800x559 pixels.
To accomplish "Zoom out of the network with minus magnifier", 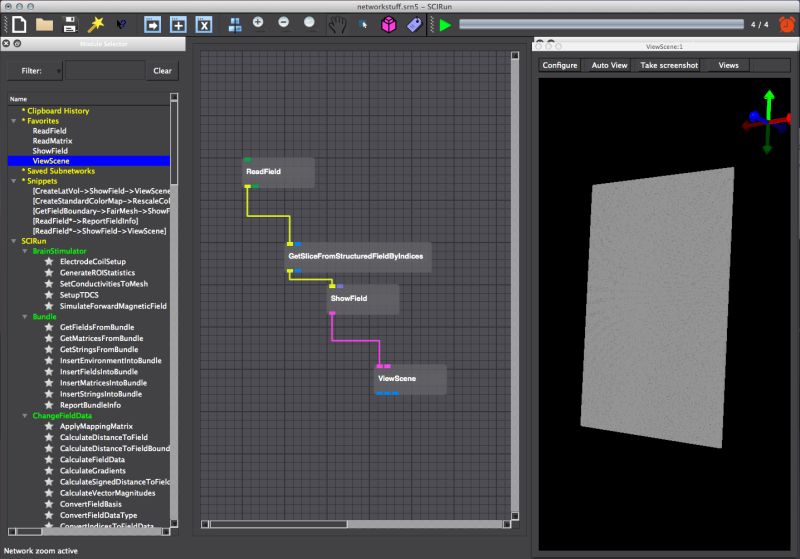I will (284, 23).
